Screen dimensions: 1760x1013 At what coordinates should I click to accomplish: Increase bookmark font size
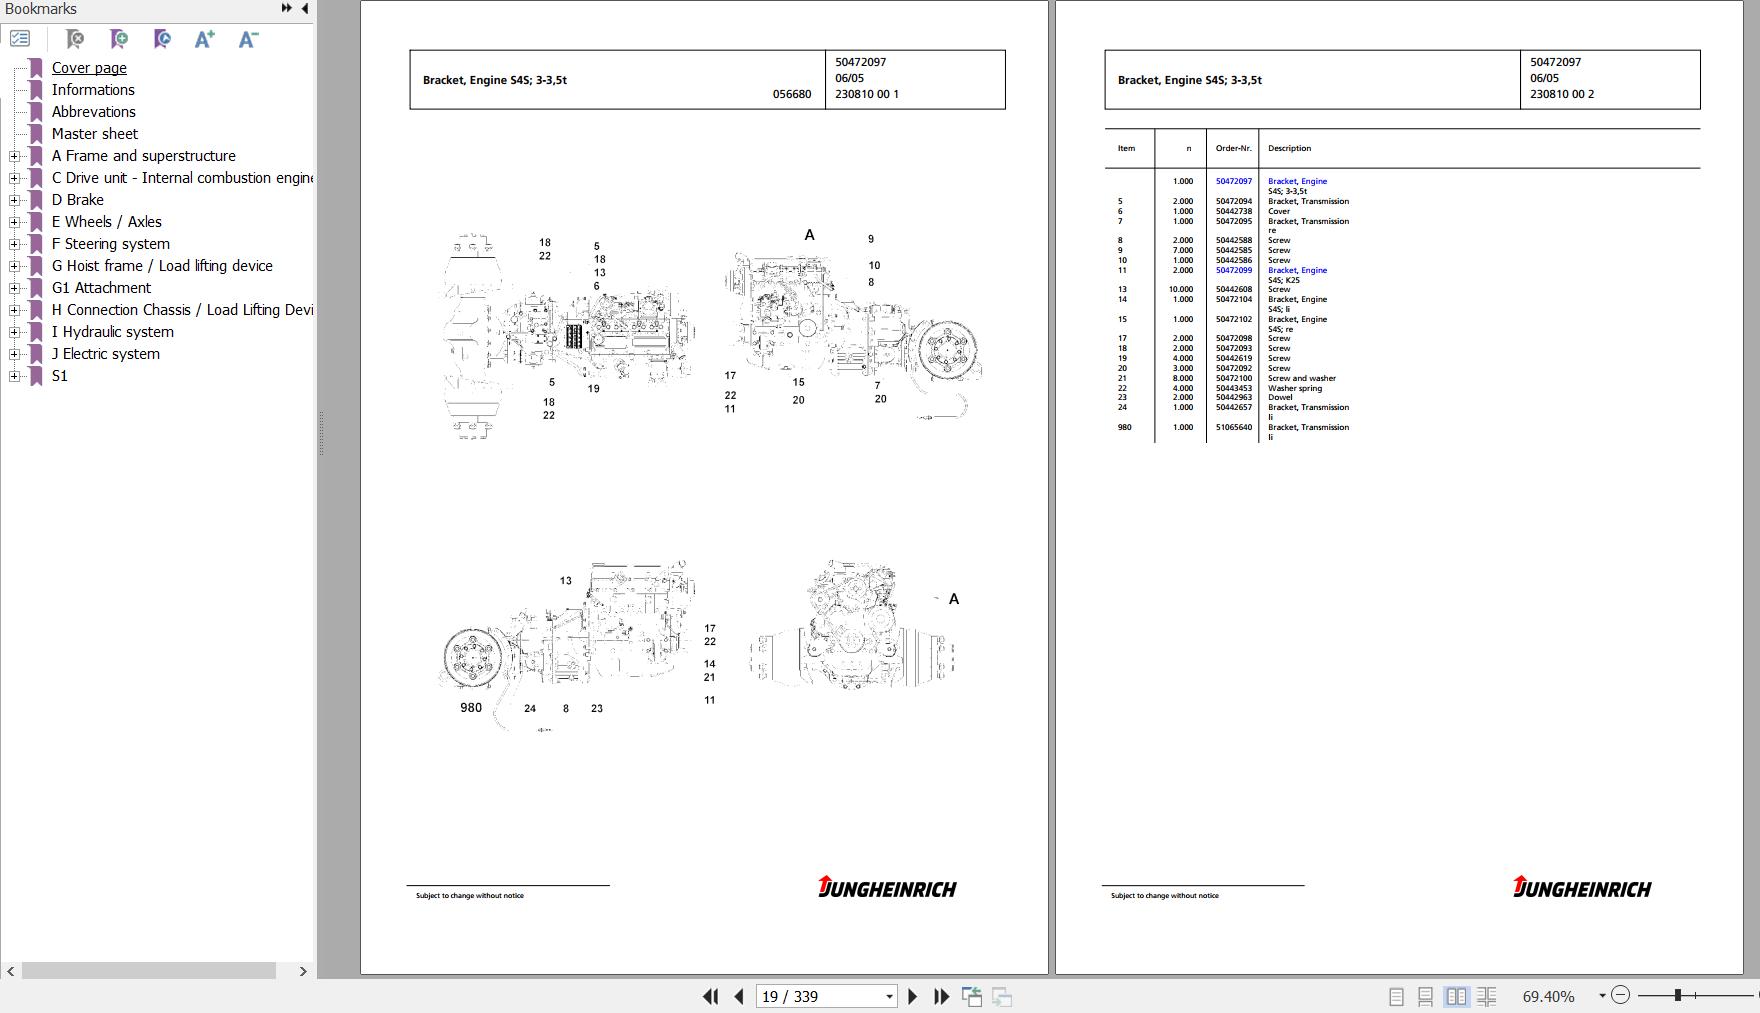coord(205,39)
